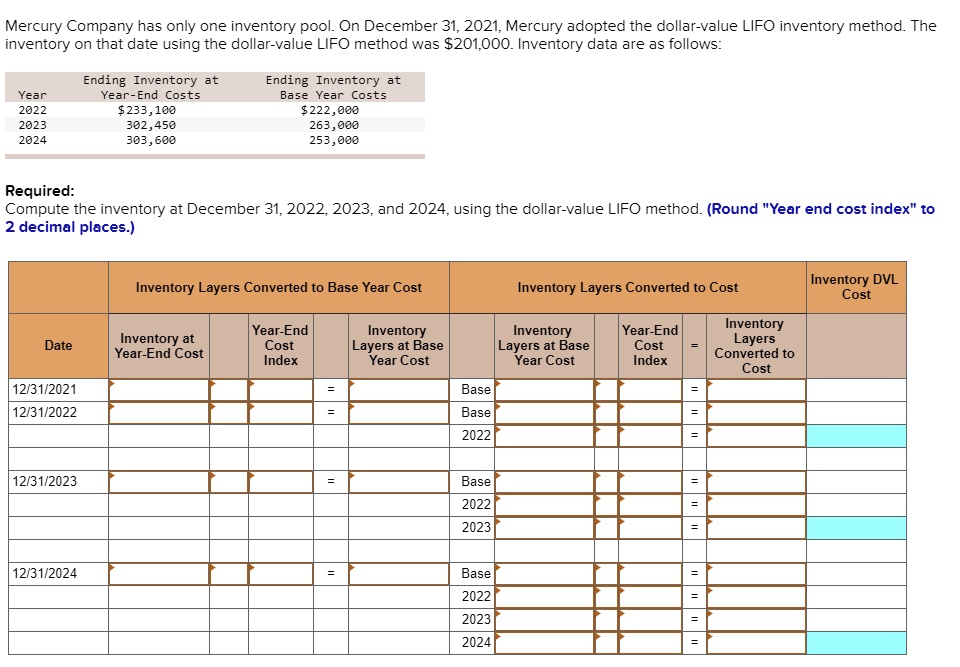Screen dimensions: 960x667
Task: Click the Inventory at Year-End Cost cell for 12/31/2021
Action: [x=157, y=389]
